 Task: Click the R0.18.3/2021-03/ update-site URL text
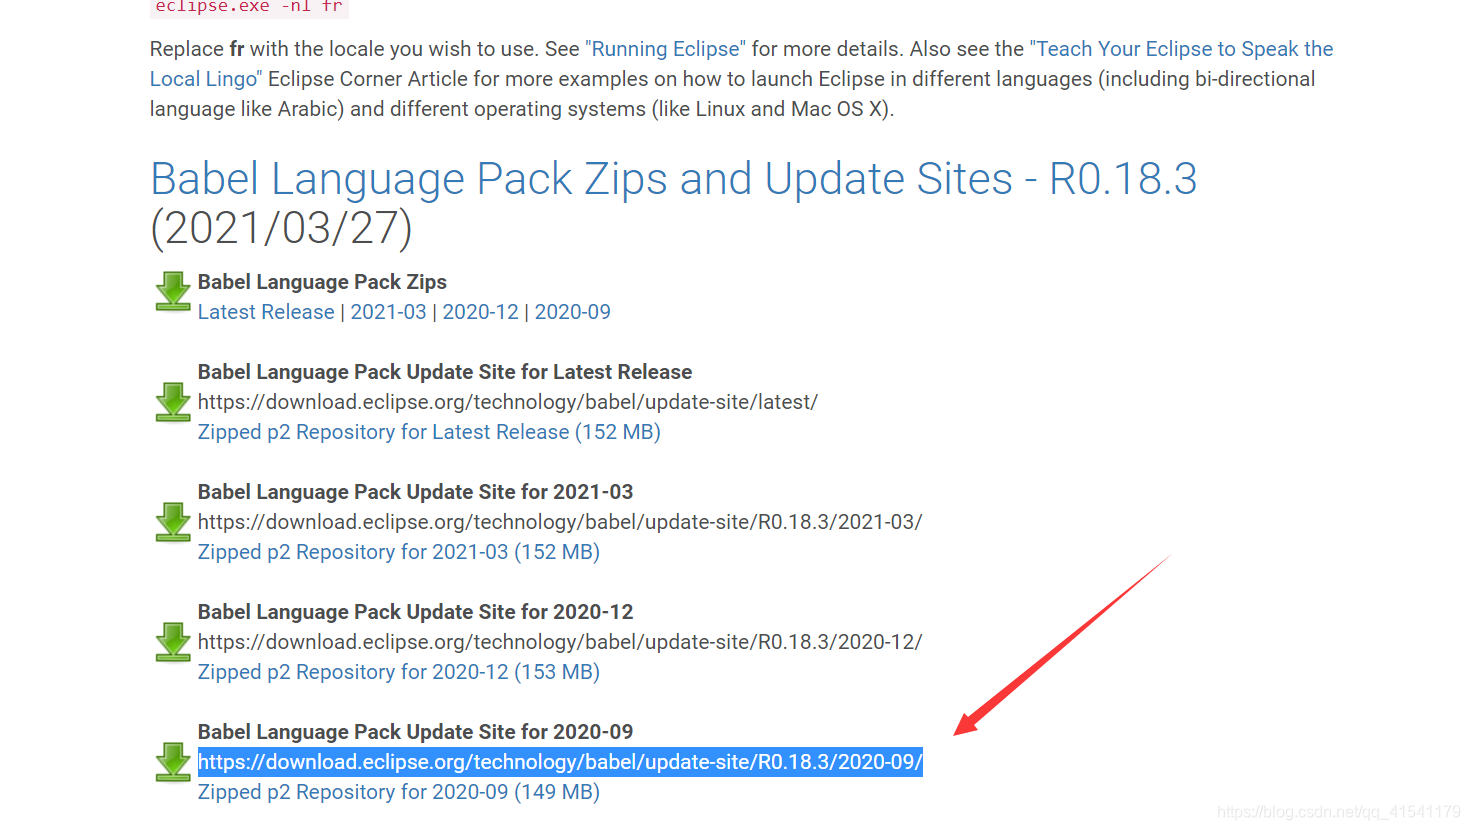560,522
